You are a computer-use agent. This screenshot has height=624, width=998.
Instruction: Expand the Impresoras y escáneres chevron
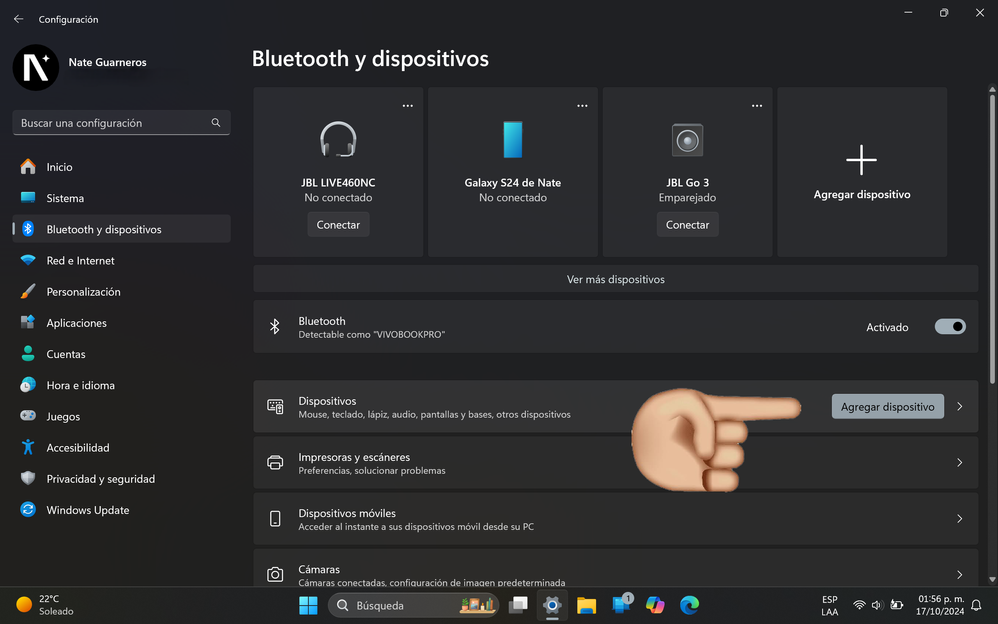(x=959, y=462)
